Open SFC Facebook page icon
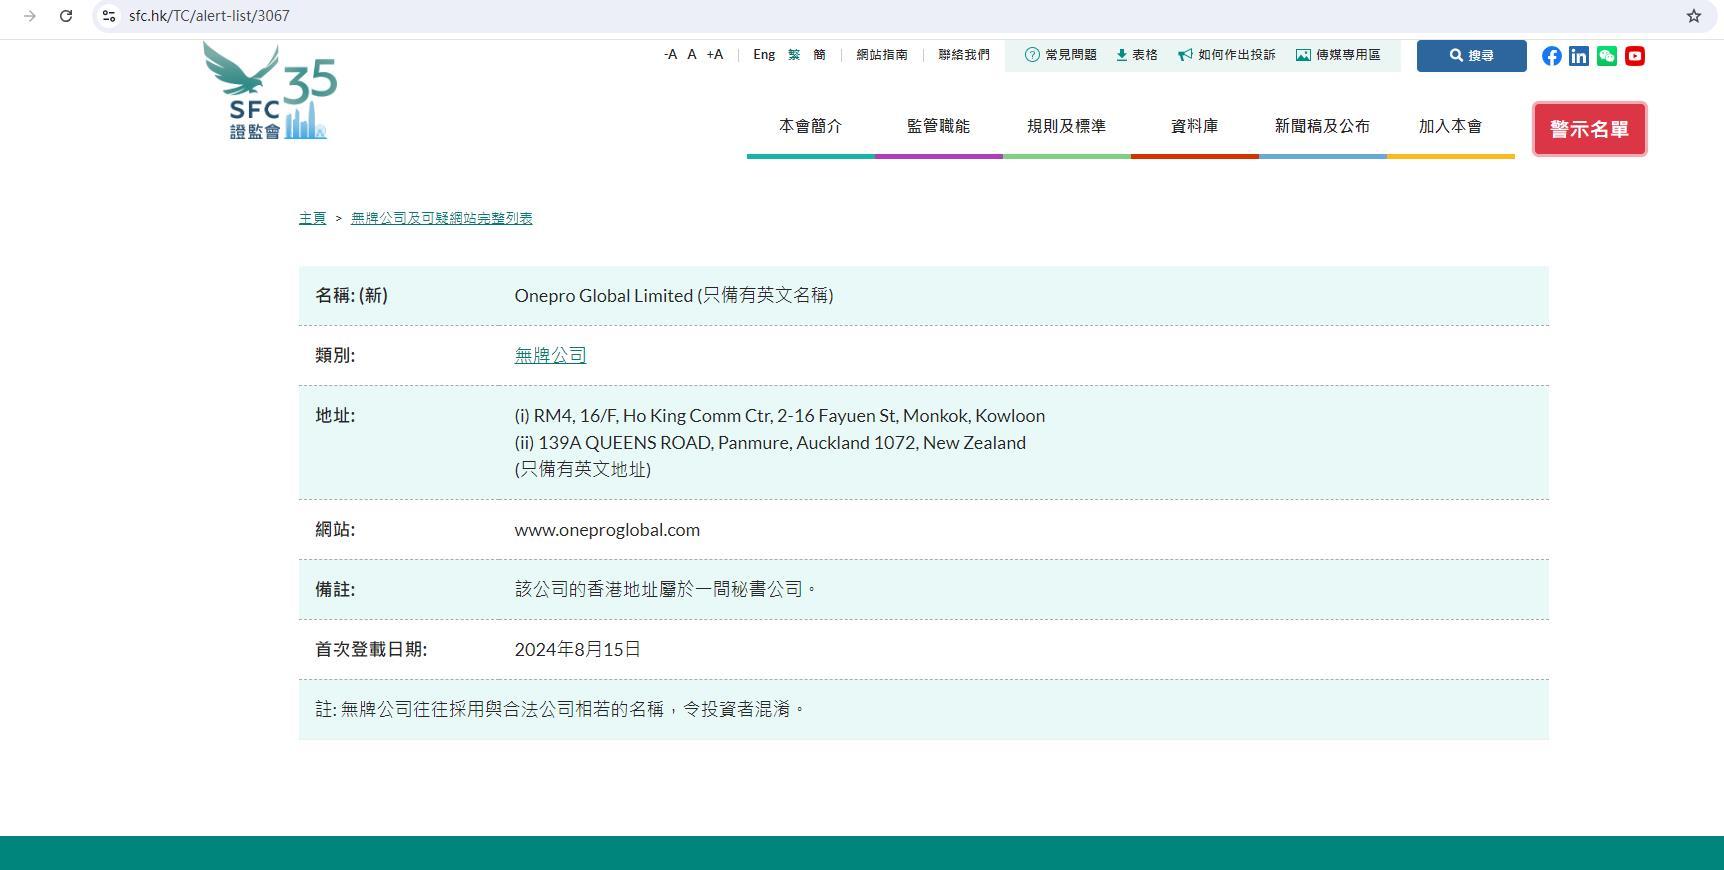 [1551, 56]
